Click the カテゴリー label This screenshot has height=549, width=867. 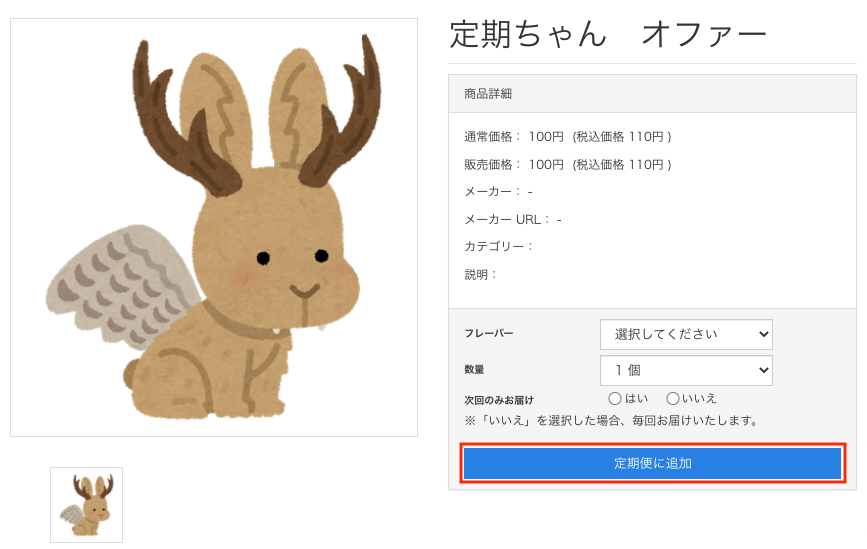pyautogui.click(x=498, y=247)
